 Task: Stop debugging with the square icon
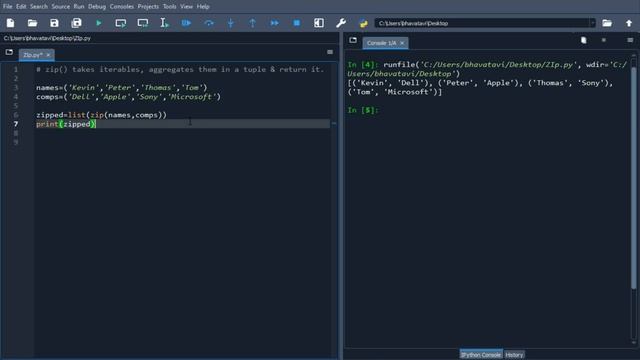click(x=297, y=23)
